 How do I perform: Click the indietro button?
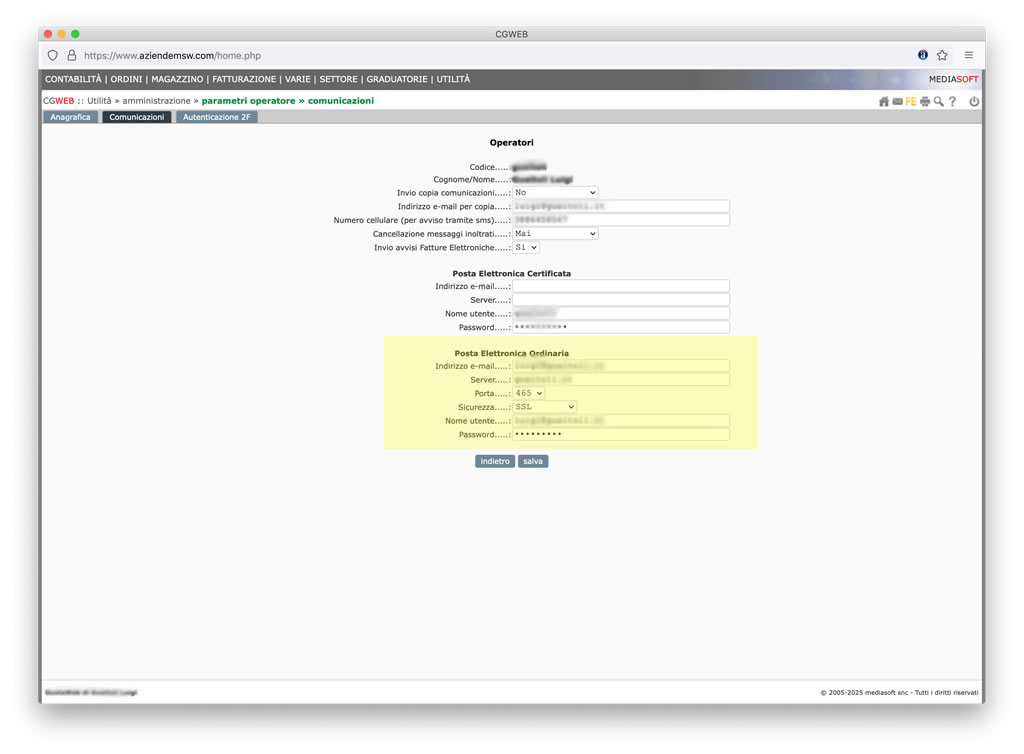coord(495,462)
